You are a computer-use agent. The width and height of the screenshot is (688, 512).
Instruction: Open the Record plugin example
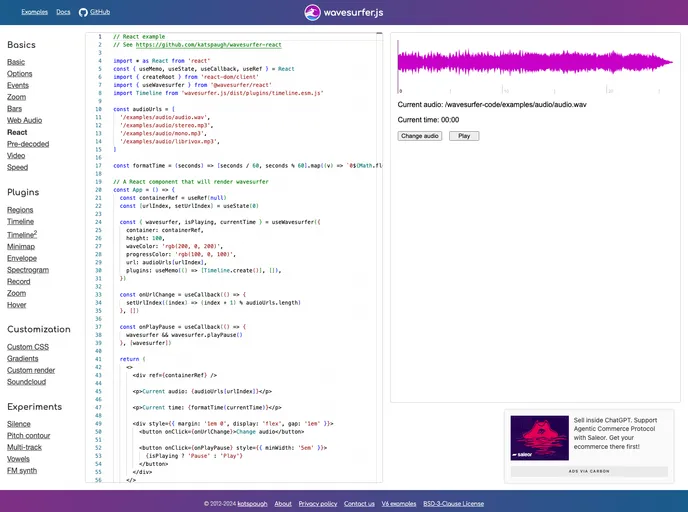click(x=18, y=282)
